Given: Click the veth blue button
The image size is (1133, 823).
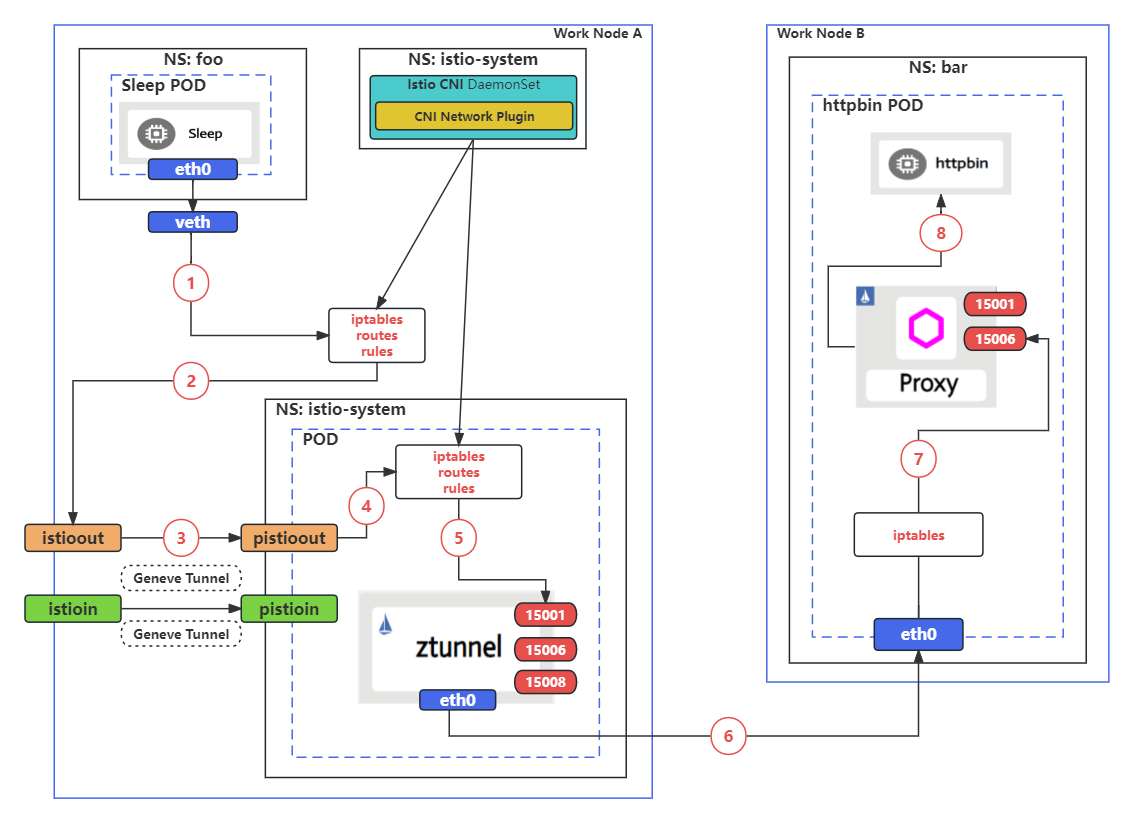Looking at the screenshot, I should click(192, 221).
